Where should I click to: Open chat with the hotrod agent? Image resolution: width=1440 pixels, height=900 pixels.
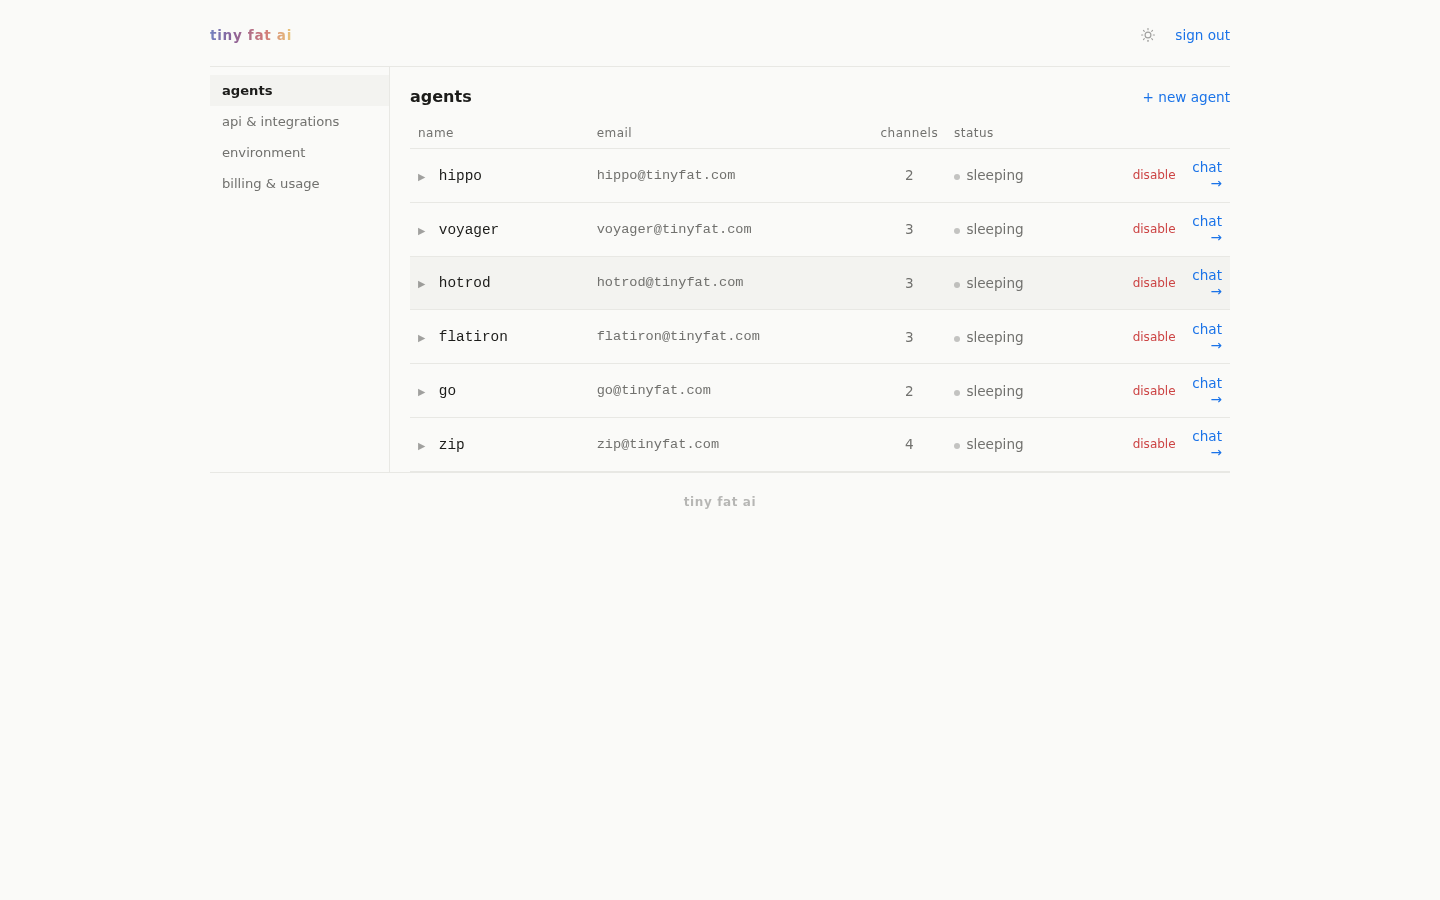coord(1208,282)
